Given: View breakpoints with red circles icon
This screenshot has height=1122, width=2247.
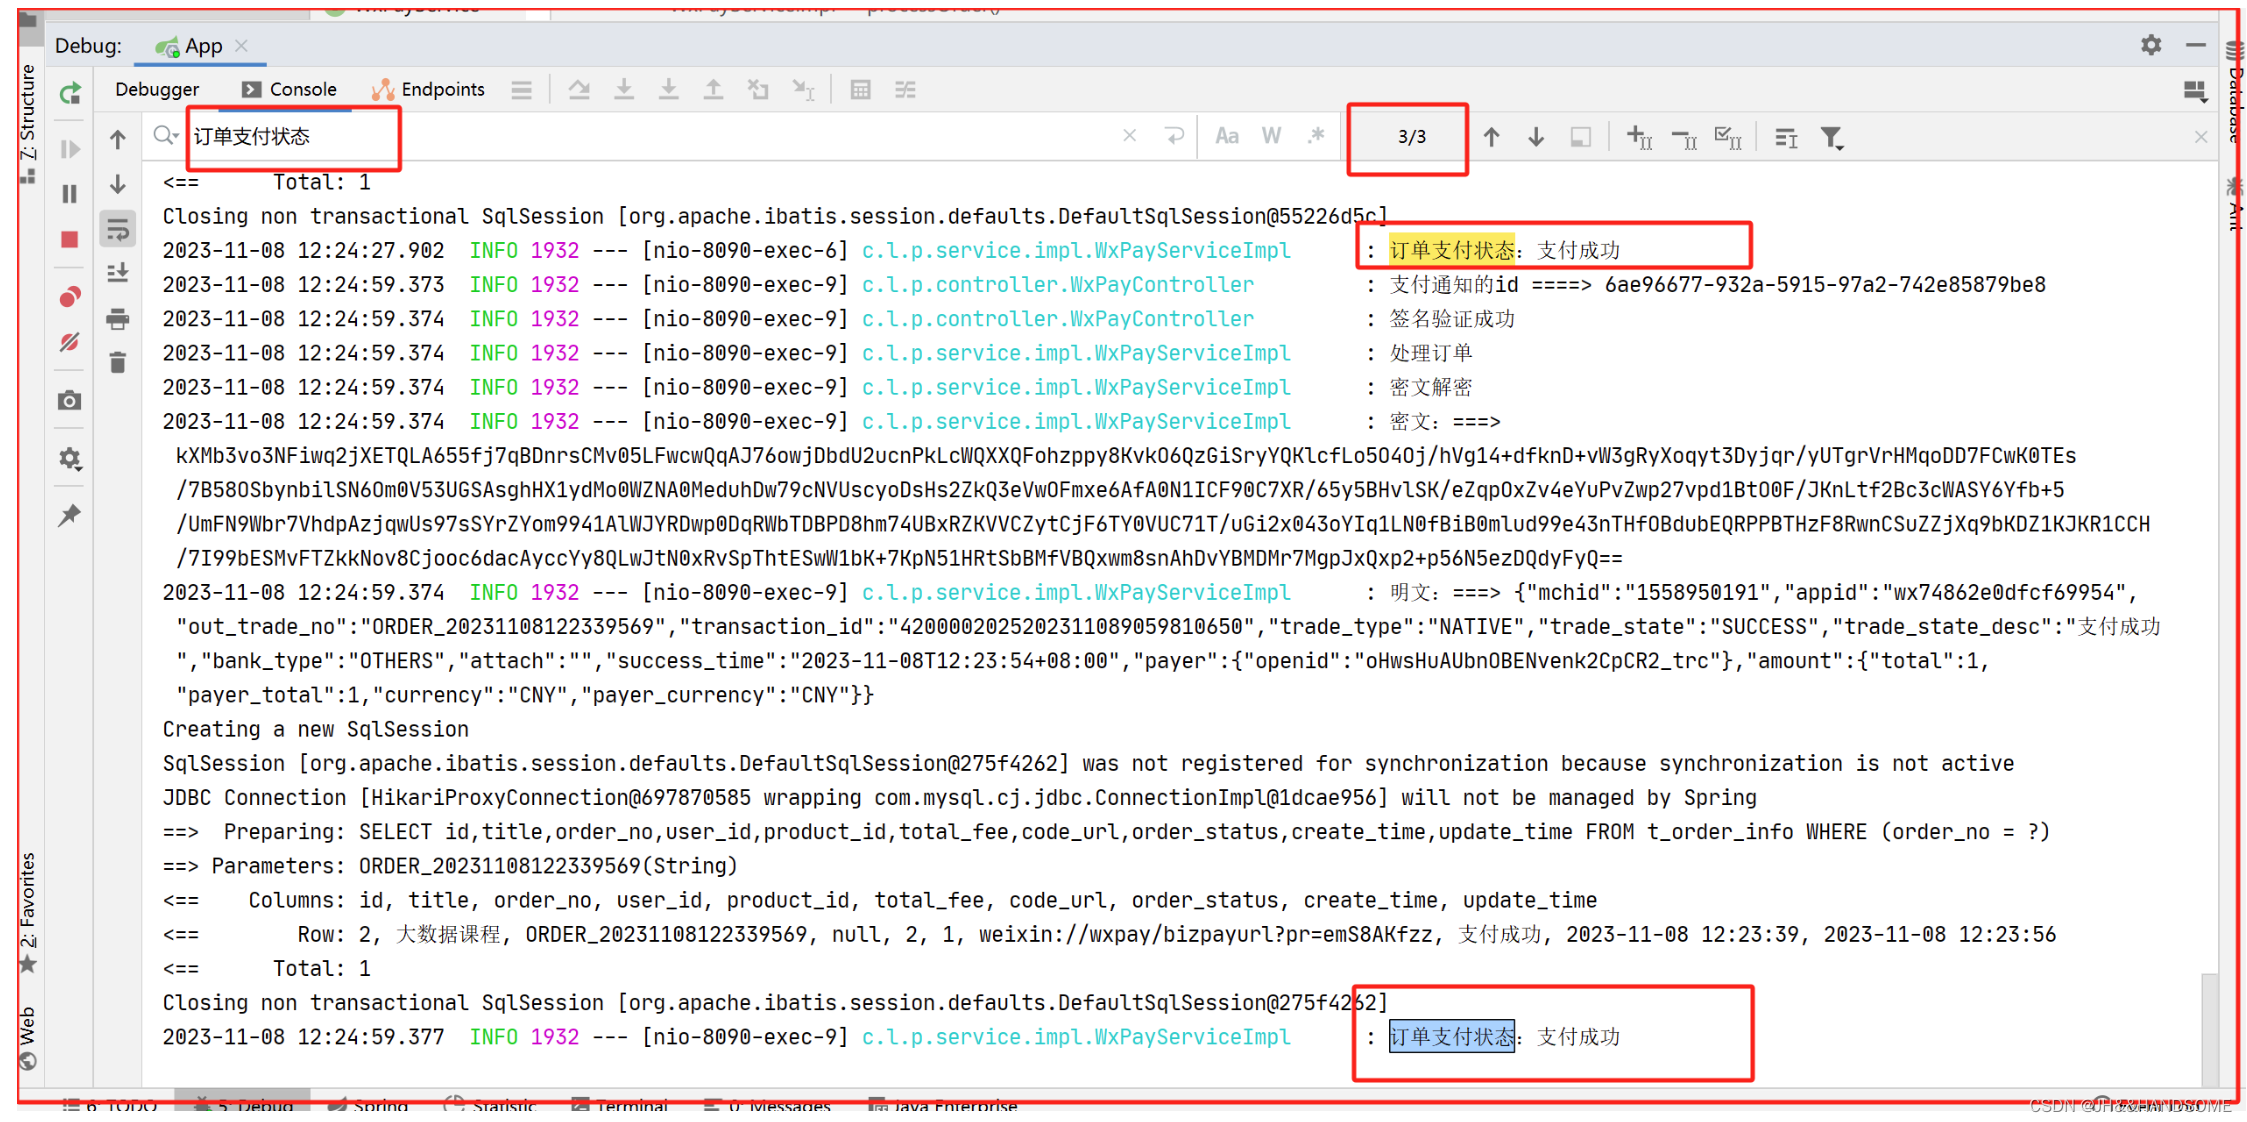Looking at the screenshot, I should (70, 297).
